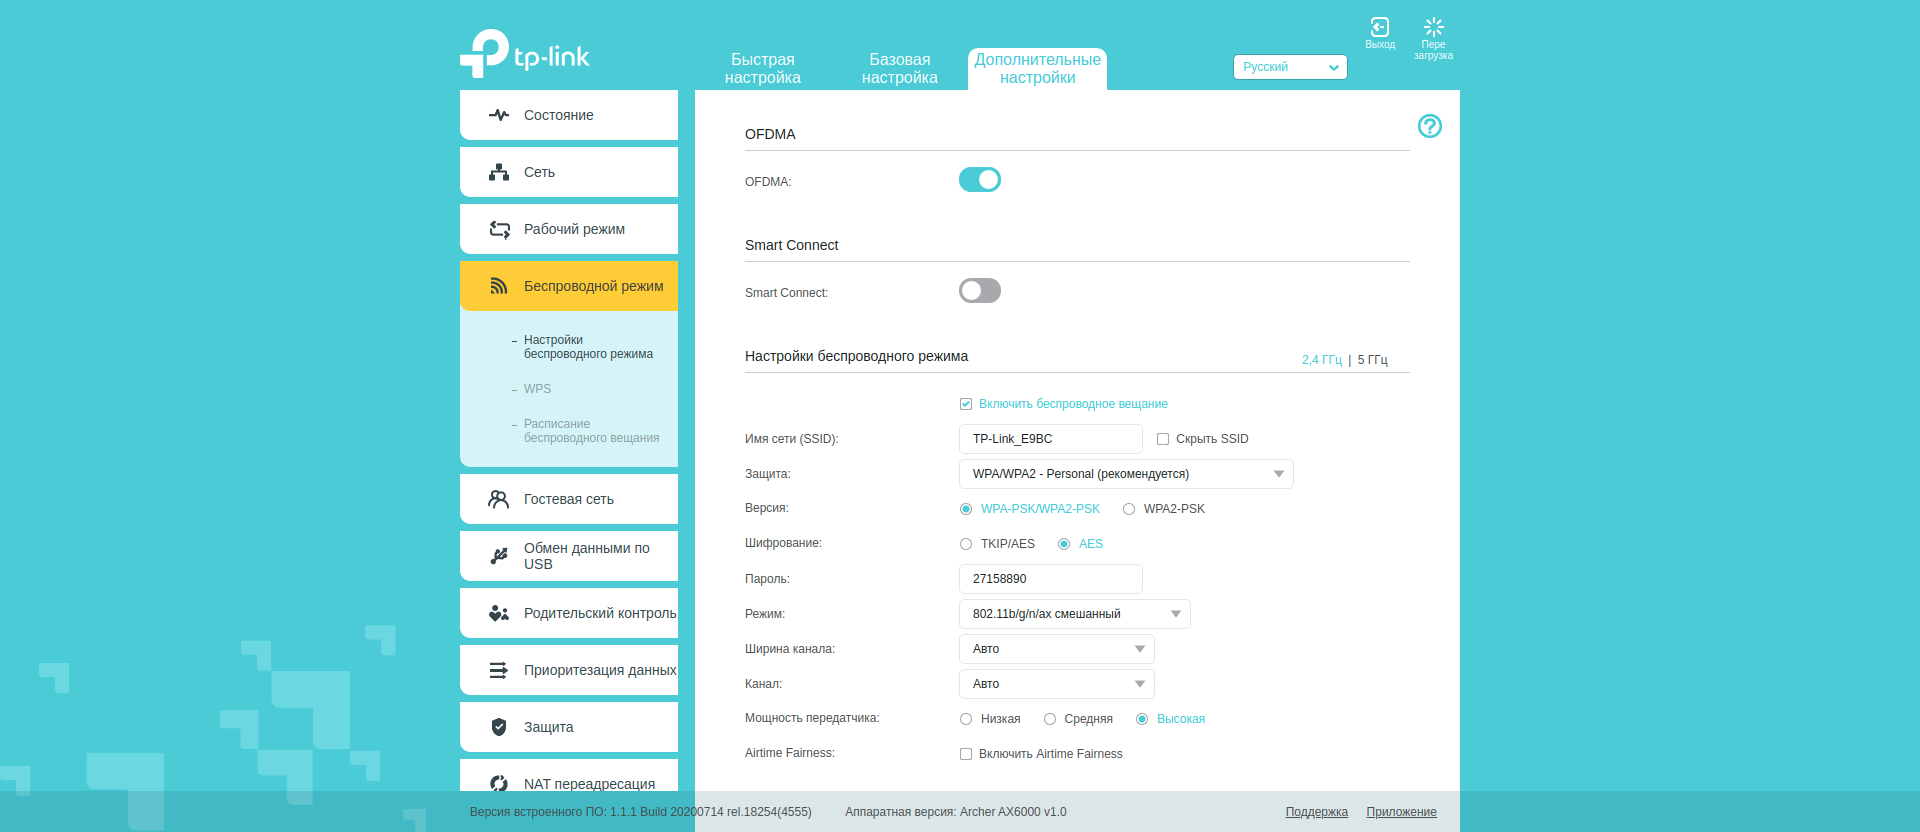Switch to the Базовая настройка tab
This screenshot has height=832, width=1920.
click(899, 69)
